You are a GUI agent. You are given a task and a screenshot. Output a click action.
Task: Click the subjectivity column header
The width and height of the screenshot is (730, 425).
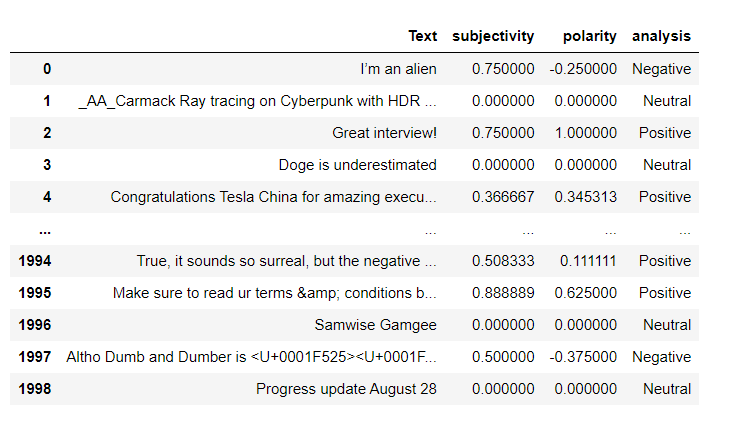(x=493, y=36)
